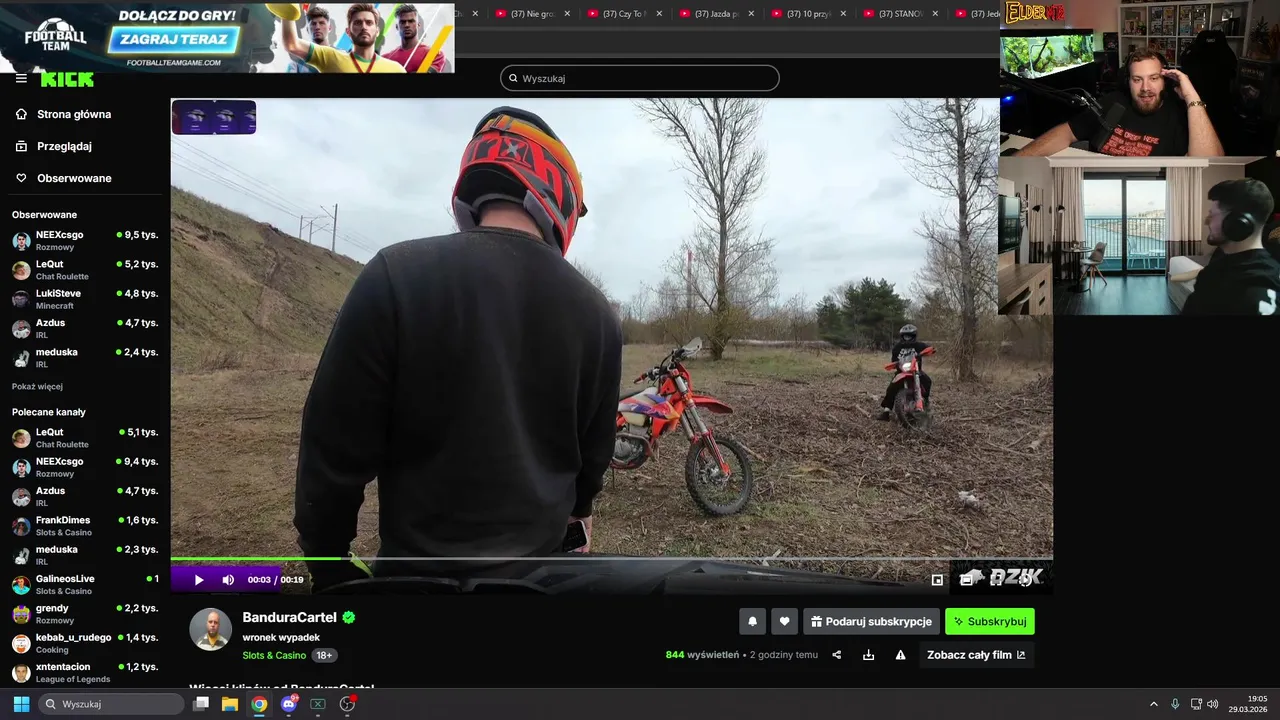
Task: Toggle the notification bell for BanduraCartel
Action: point(753,621)
